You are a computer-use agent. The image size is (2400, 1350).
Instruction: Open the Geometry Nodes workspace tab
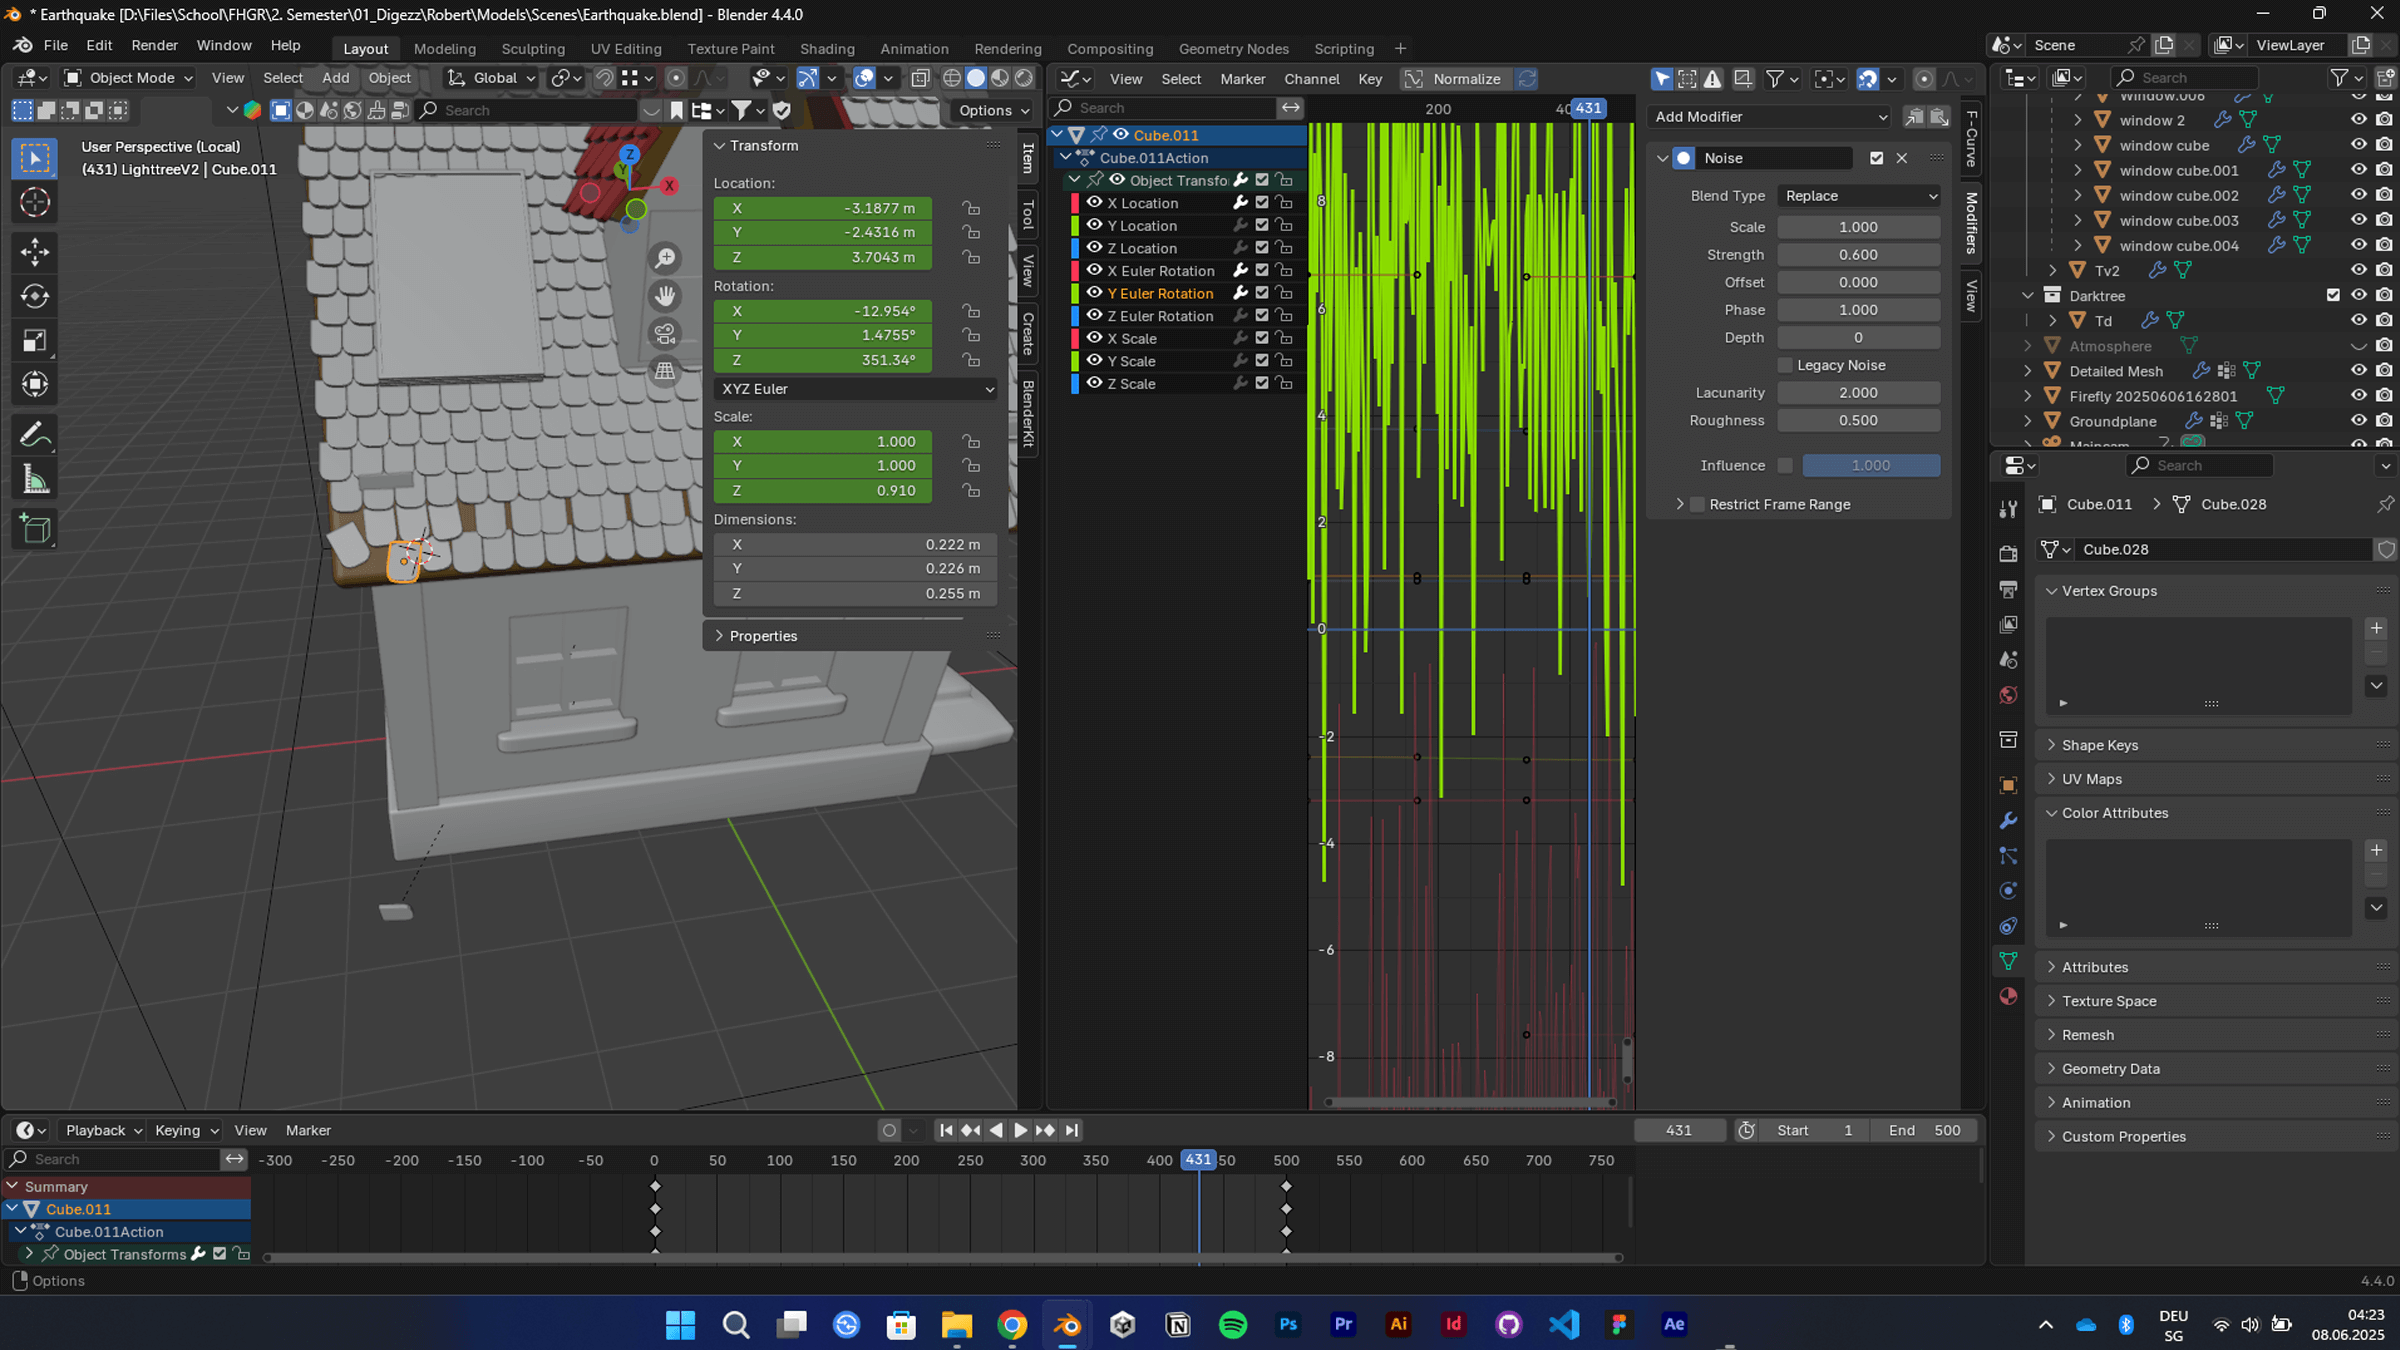(x=1233, y=48)
